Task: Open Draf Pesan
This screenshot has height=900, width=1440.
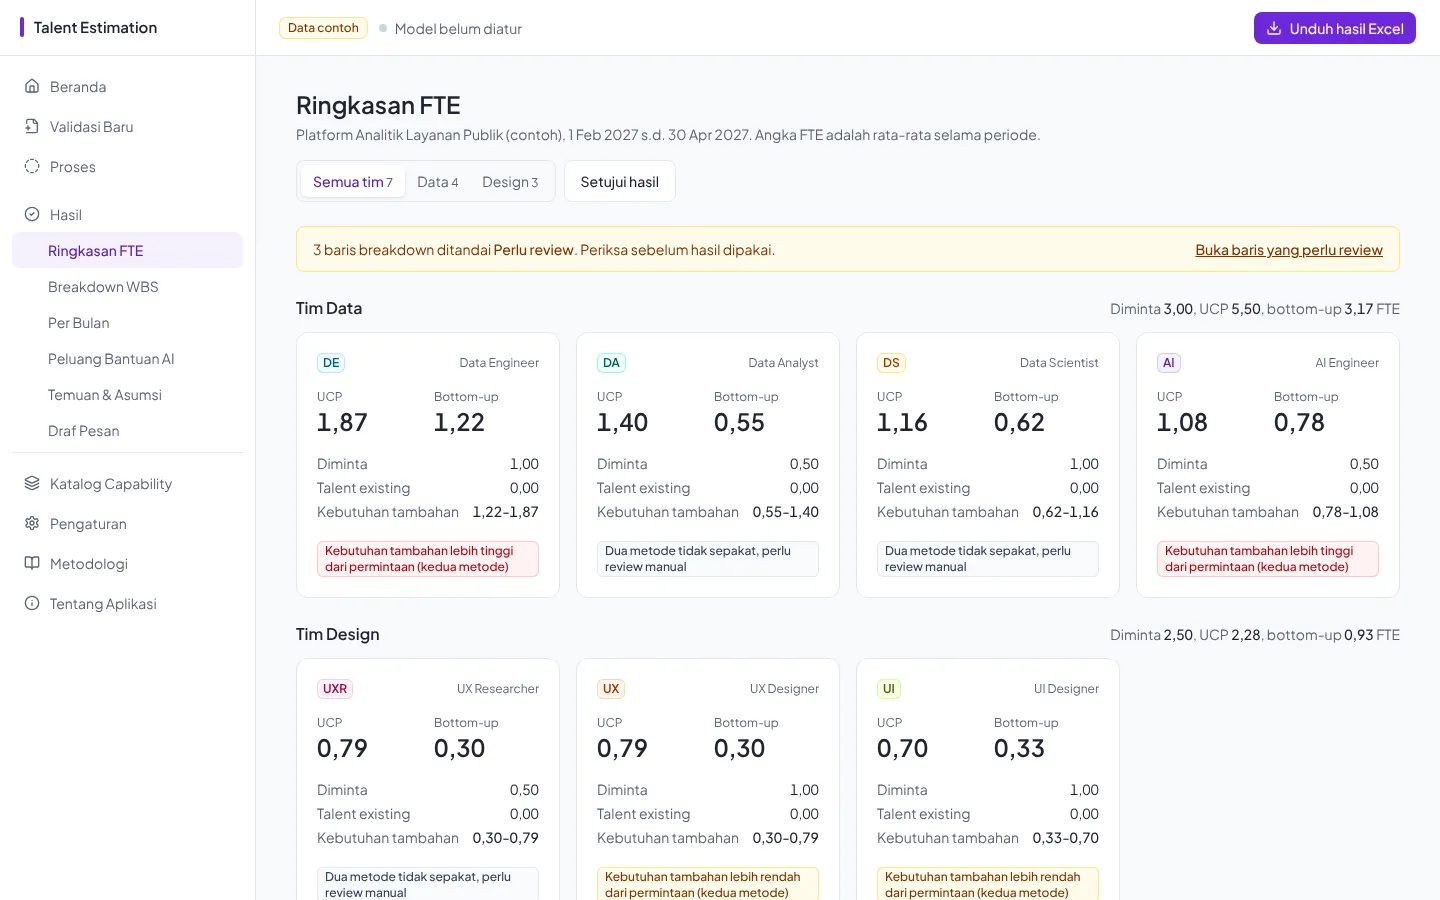Action: [x=127, y=430]
